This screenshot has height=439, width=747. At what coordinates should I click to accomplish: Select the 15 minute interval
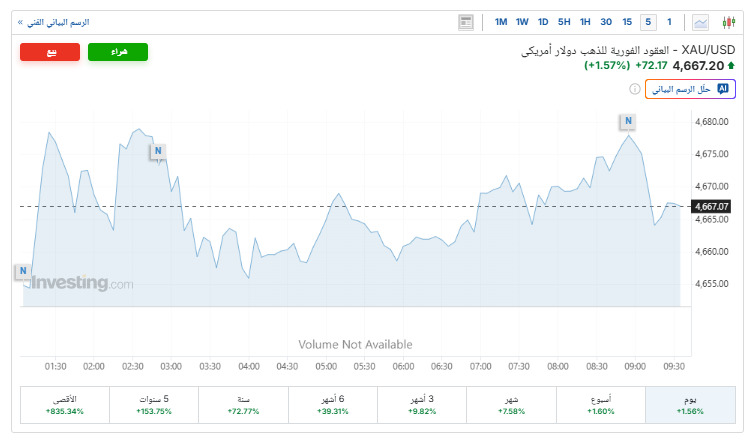click(627, 22)
